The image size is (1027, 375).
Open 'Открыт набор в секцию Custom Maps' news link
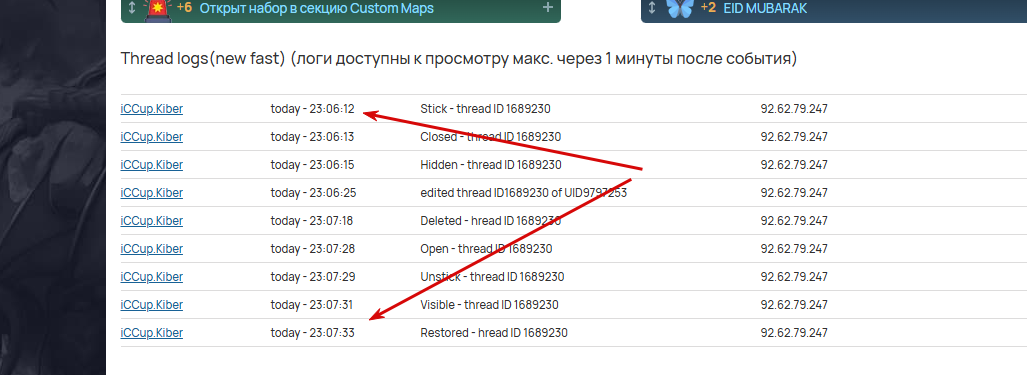[x=316, y=9]
